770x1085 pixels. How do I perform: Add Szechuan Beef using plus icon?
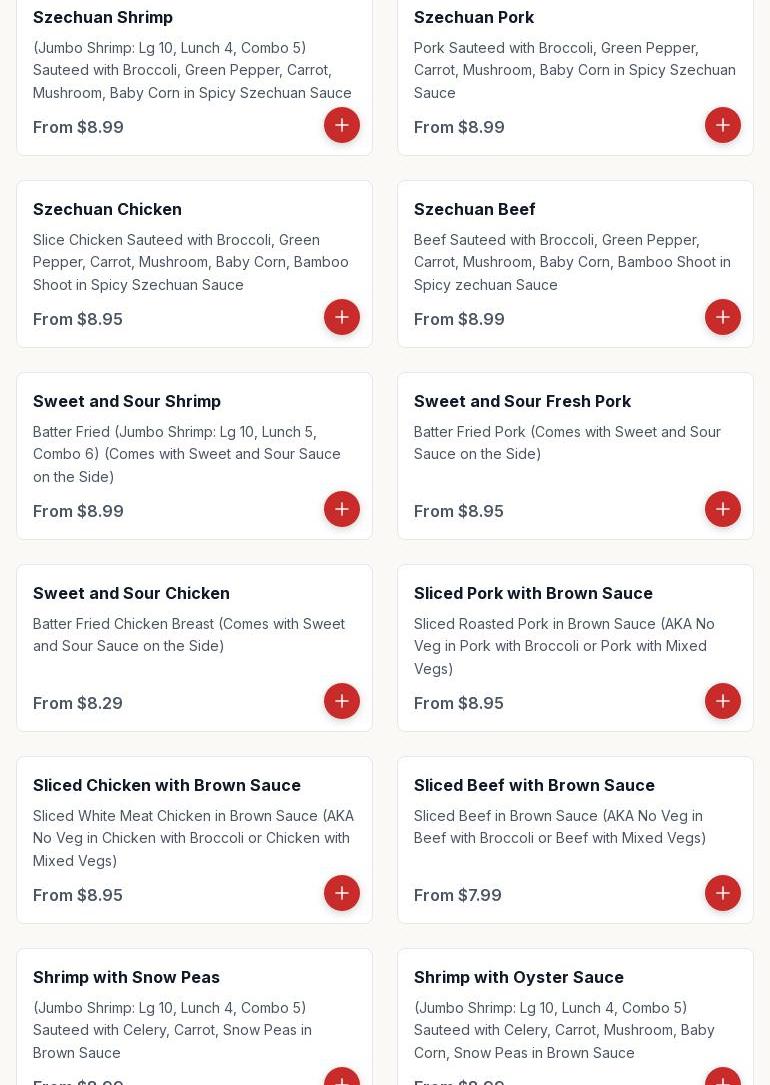point(723,317)
